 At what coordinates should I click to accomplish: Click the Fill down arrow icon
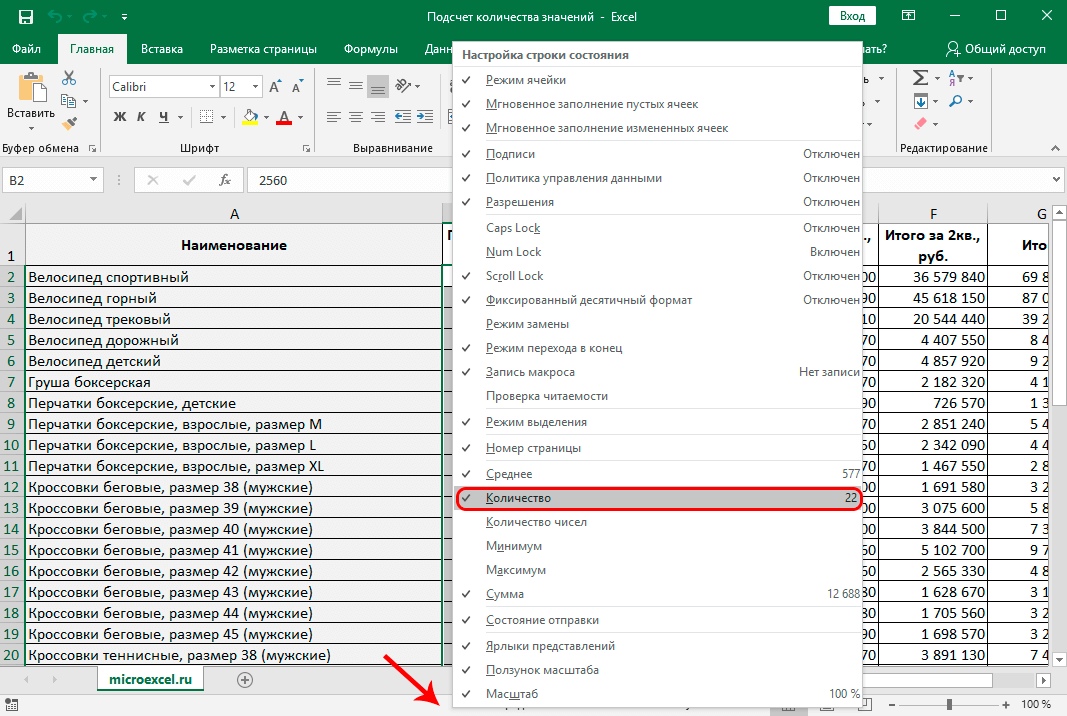click(x=920, y=102)
